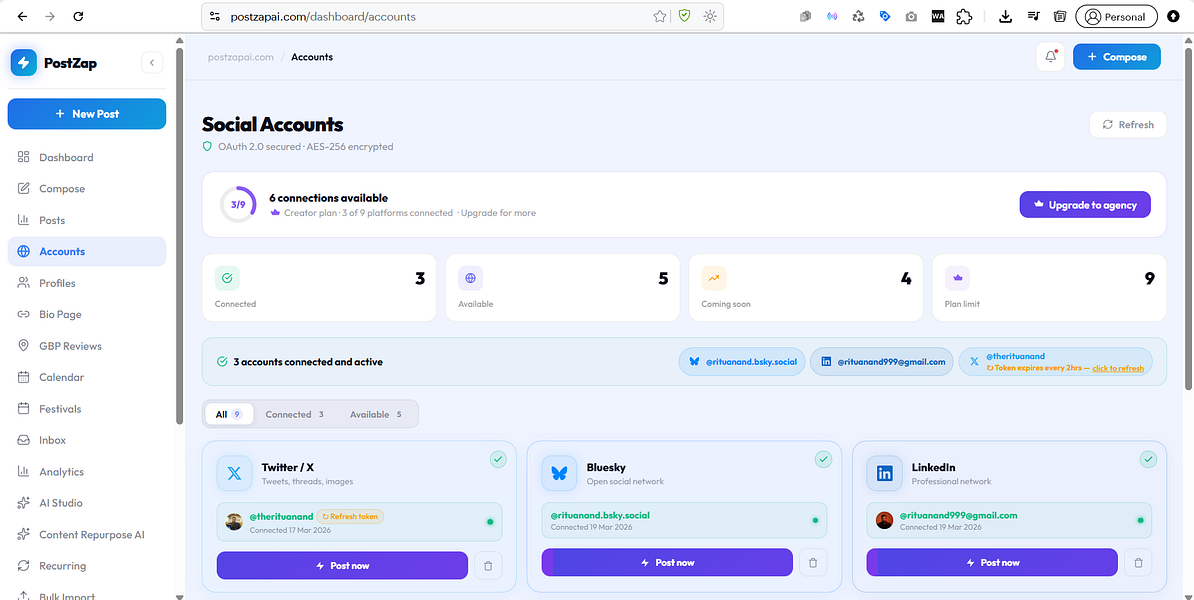Screen dimensions: 1194x600
Task: Open the Personal profile menu
Action: pyautogui.click(x=1116, y=16)
